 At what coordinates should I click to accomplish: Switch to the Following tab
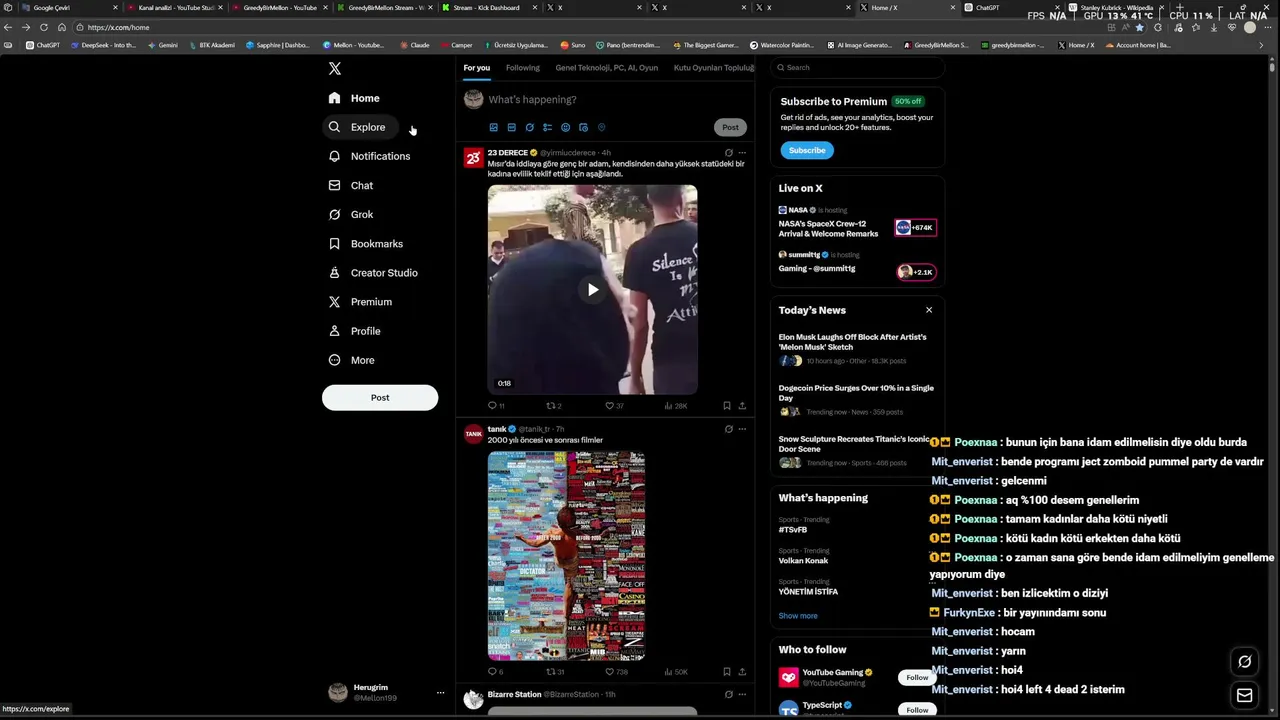pos(522,68)
